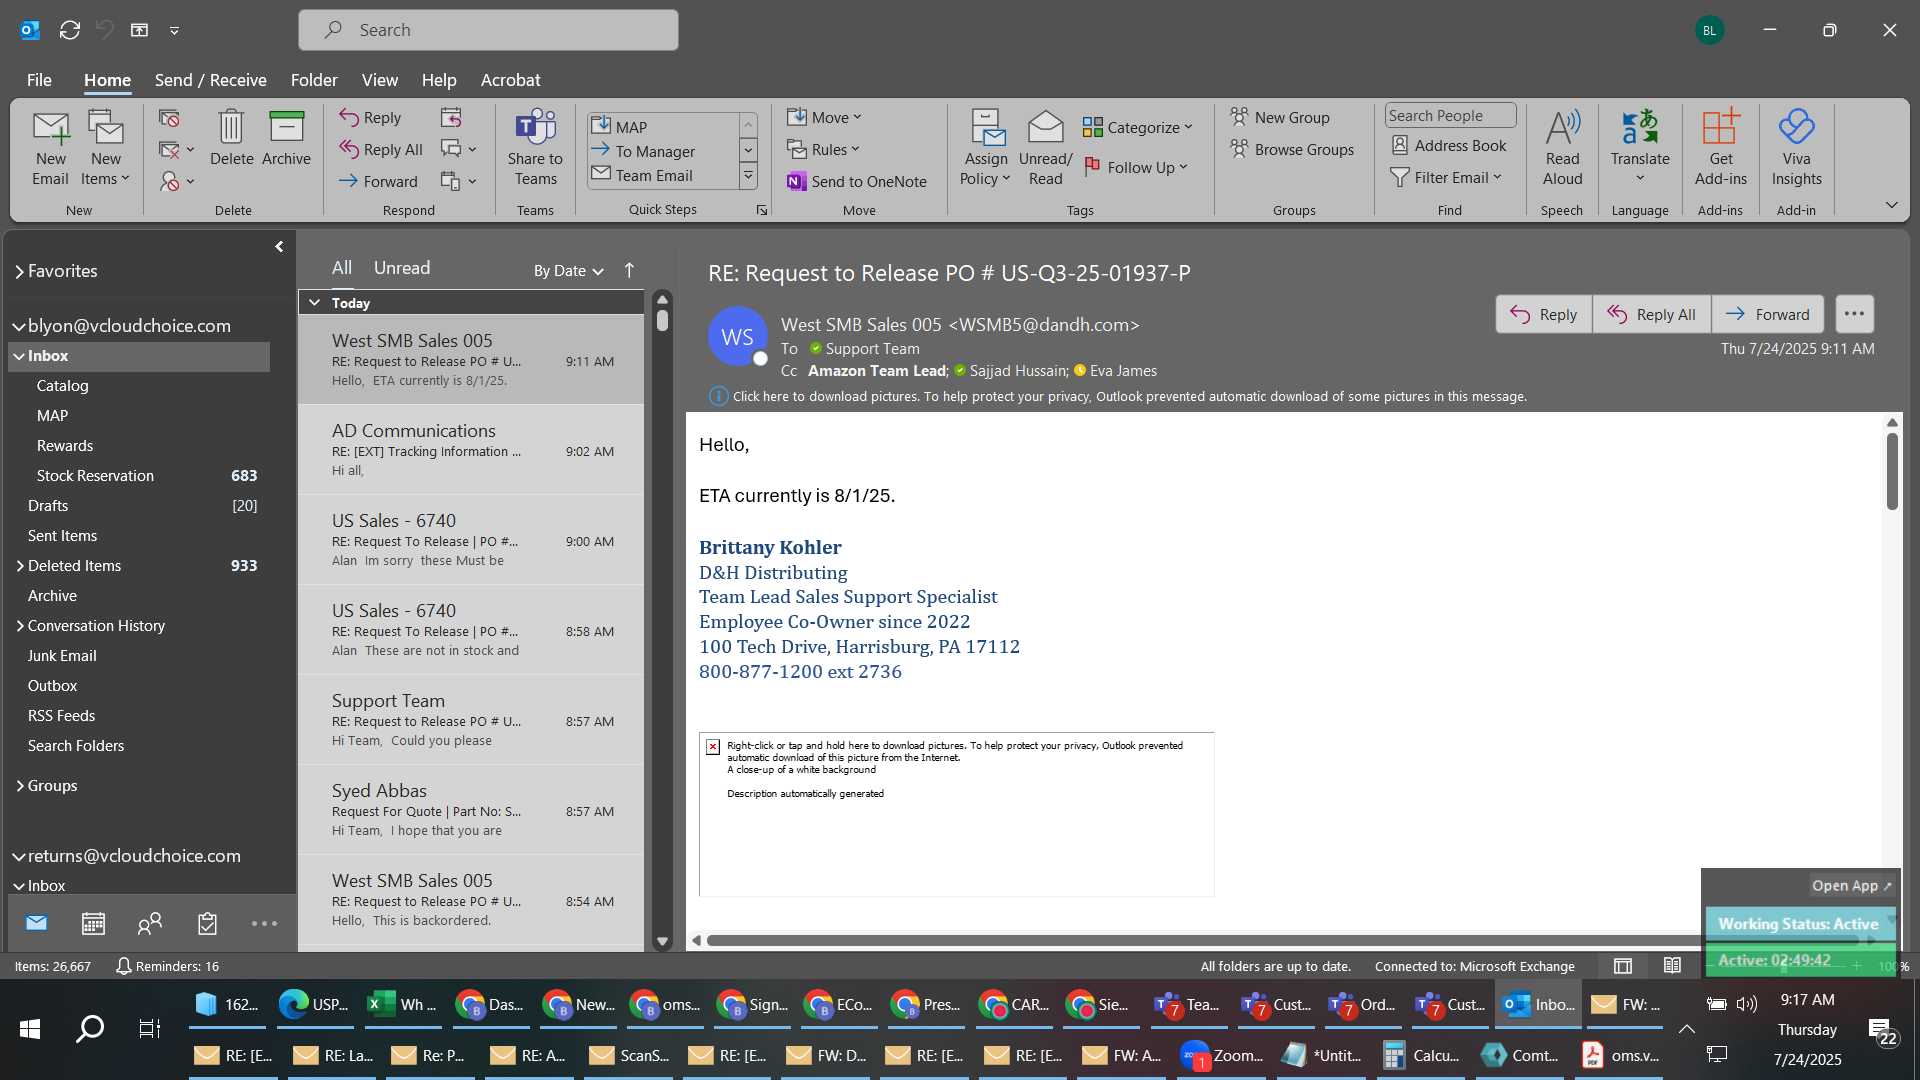Open the Follow Up dropdown

1136,167
